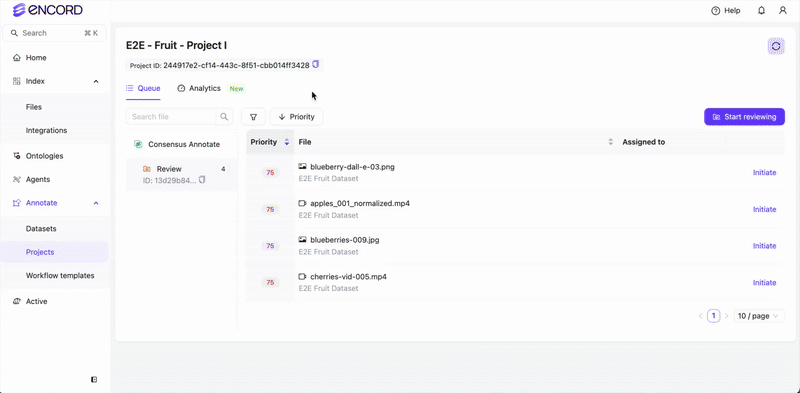The height and width of the screenshot is (393, 800).
Task: Open the Priority sort dropdown
Action: pyautogui.click(x=296, y=117)
